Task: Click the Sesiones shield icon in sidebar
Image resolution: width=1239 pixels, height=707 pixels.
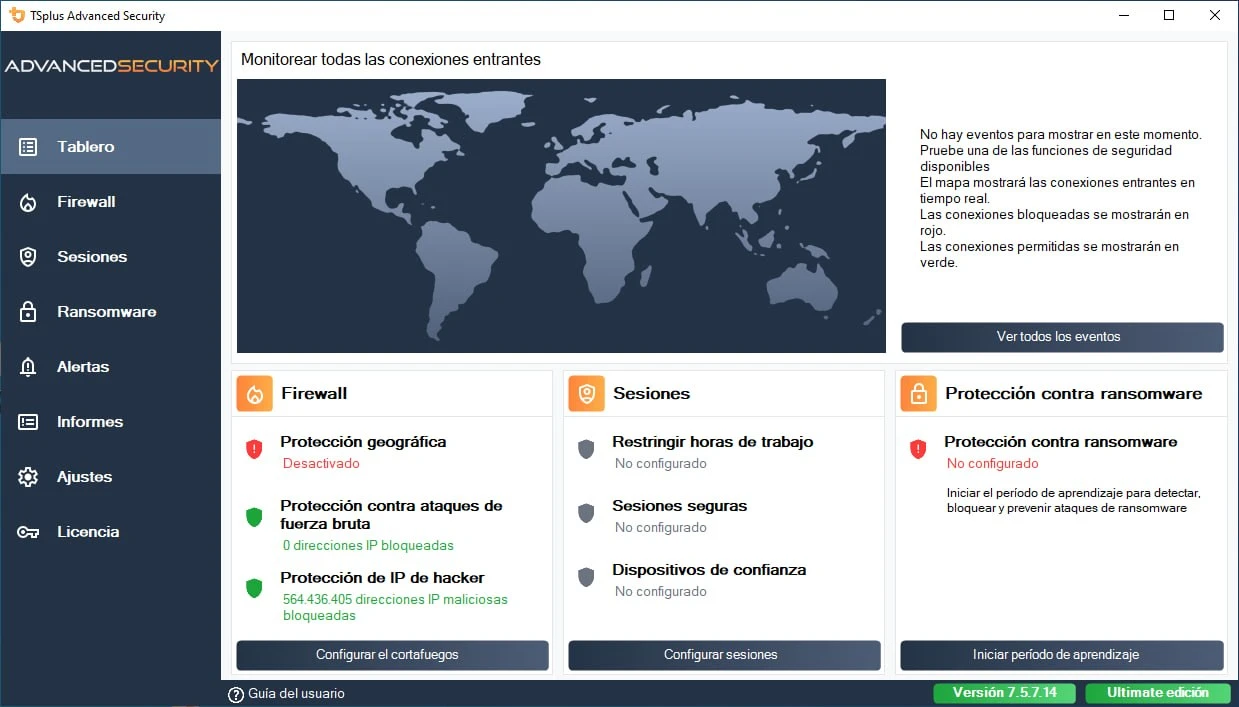Action: coord(28,257)
